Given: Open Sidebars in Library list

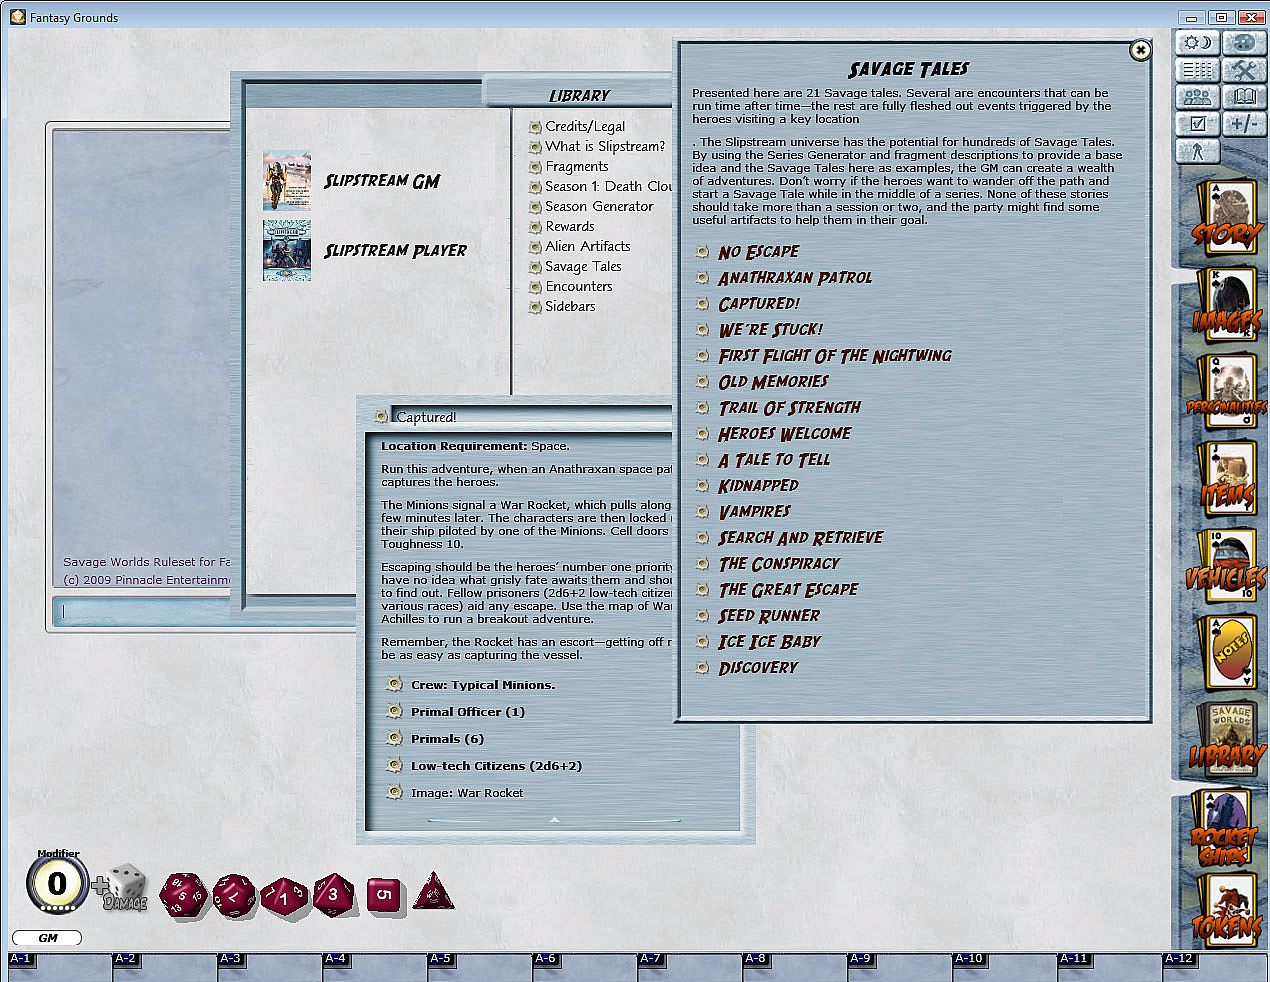Looking at the screenshot, I should (x=569, y=306).
